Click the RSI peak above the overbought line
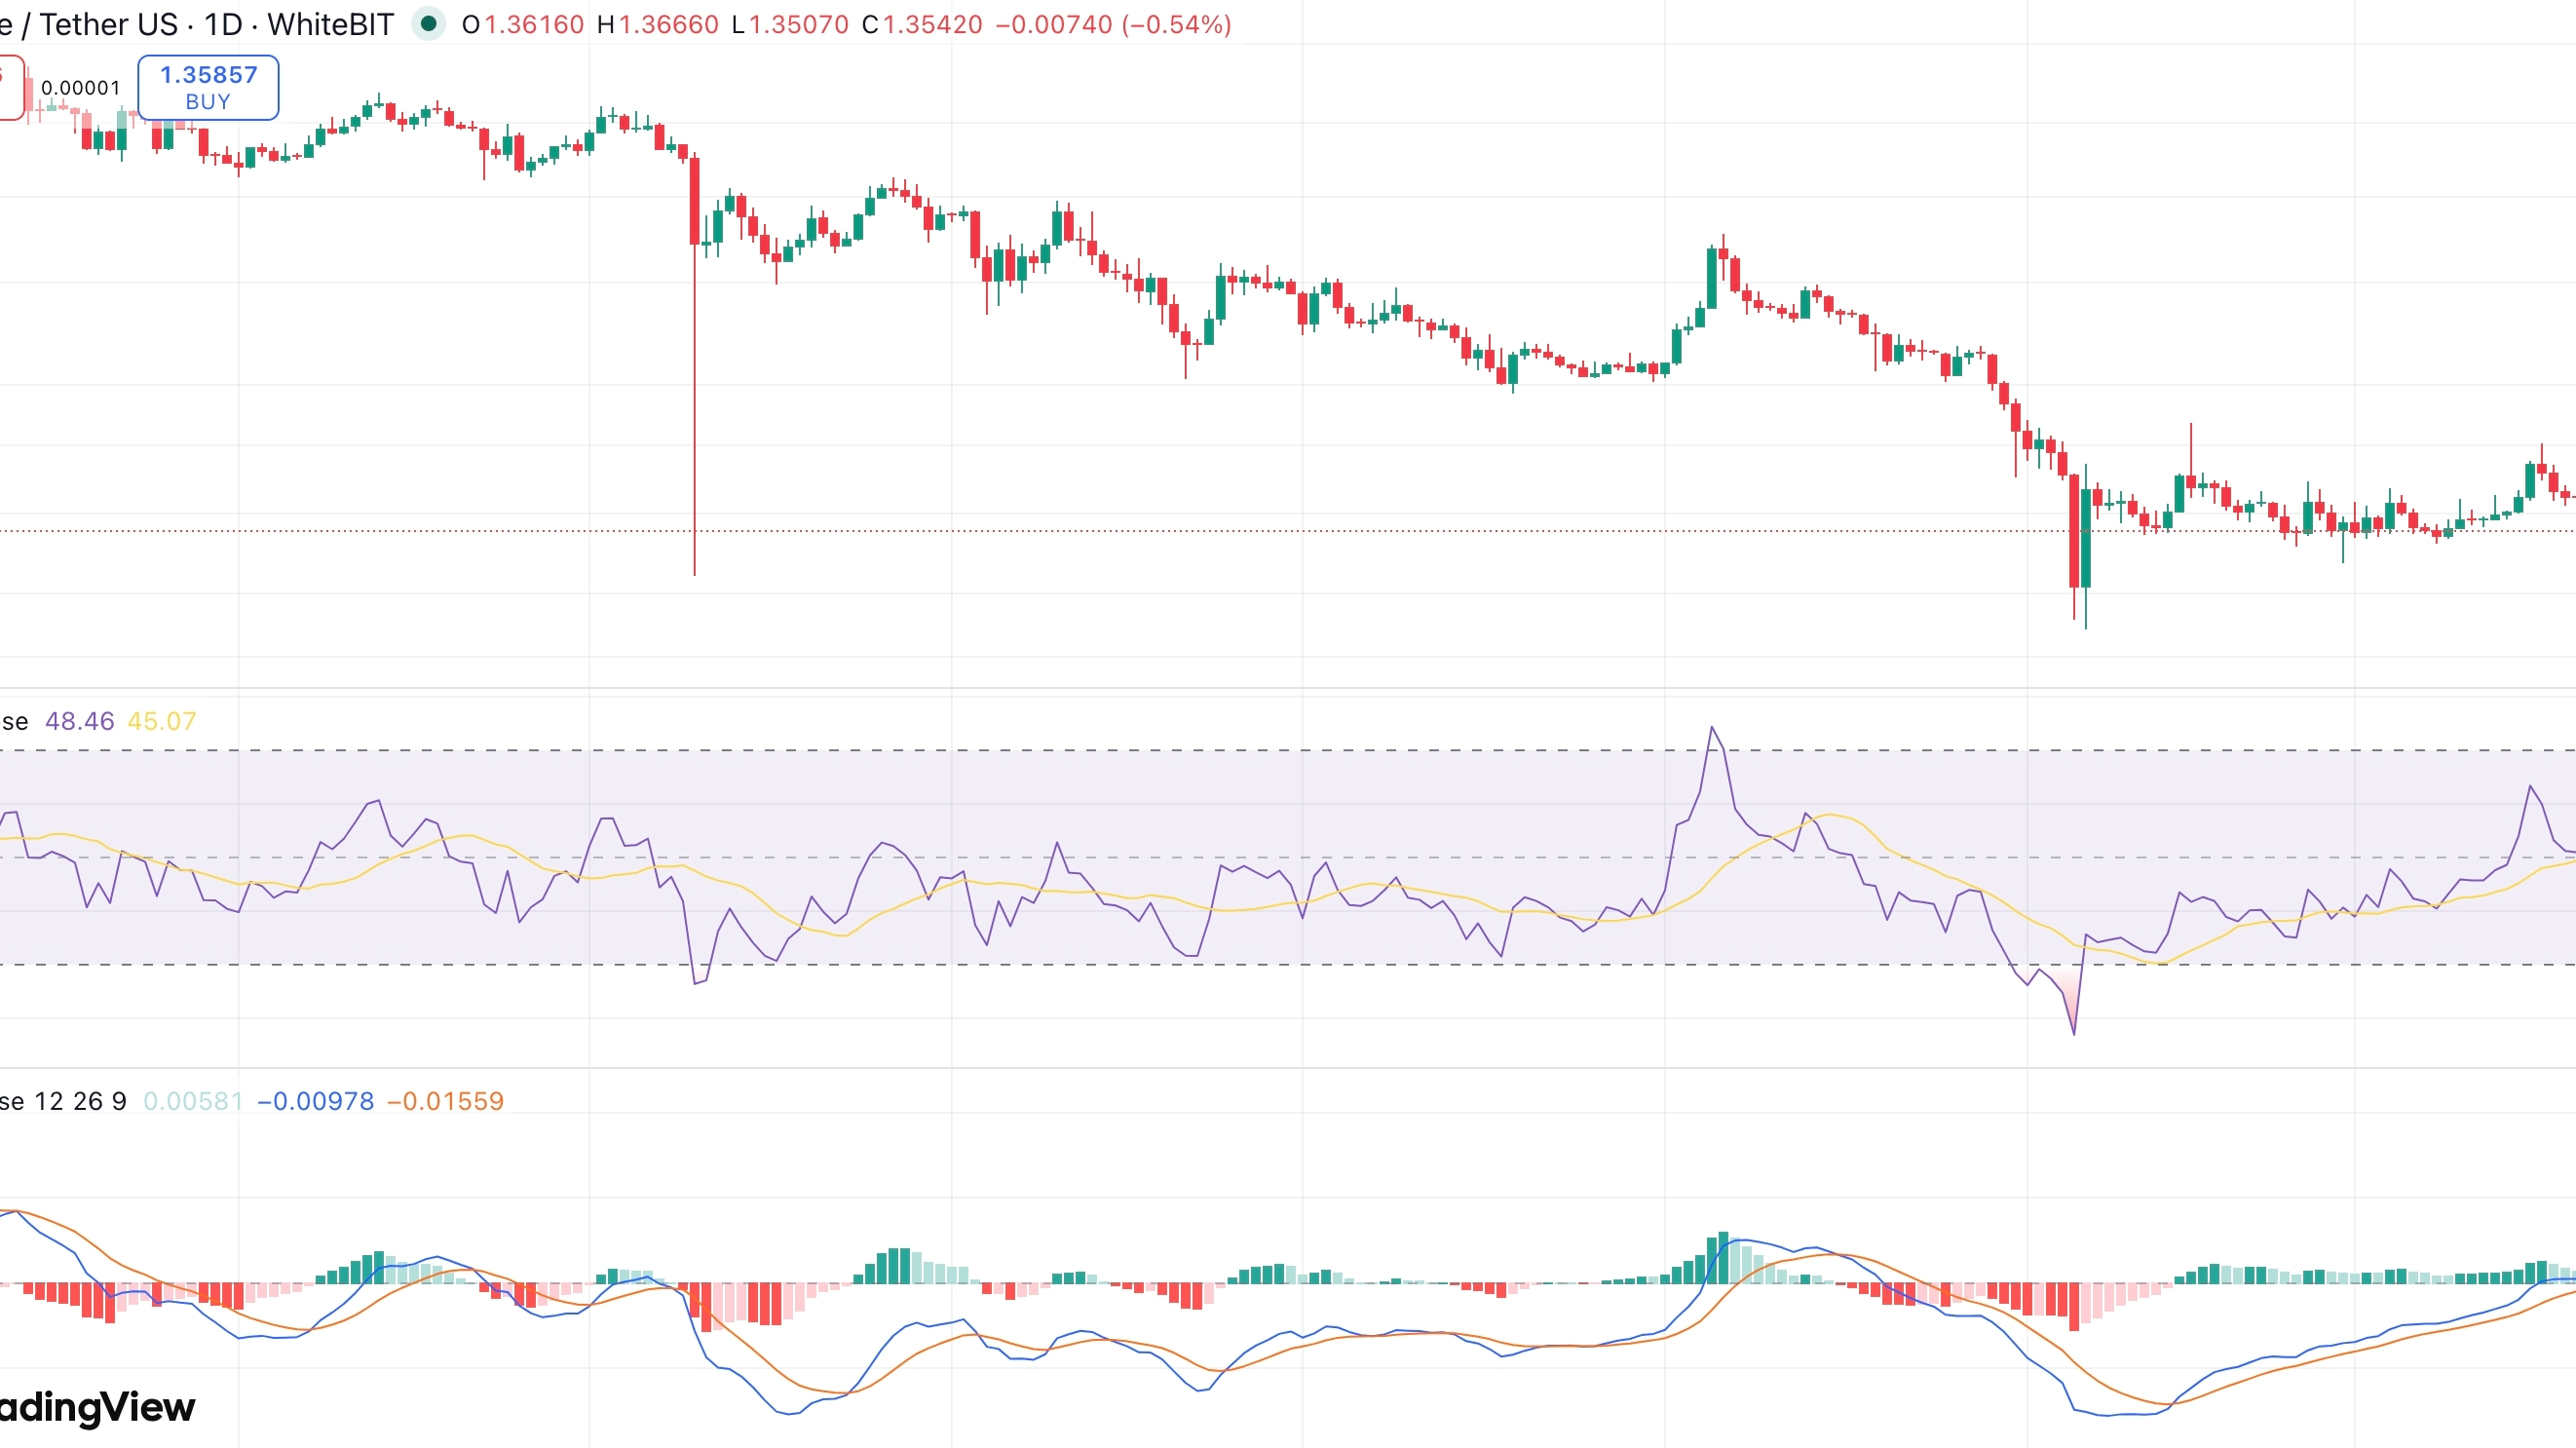 click(1712, 734)
